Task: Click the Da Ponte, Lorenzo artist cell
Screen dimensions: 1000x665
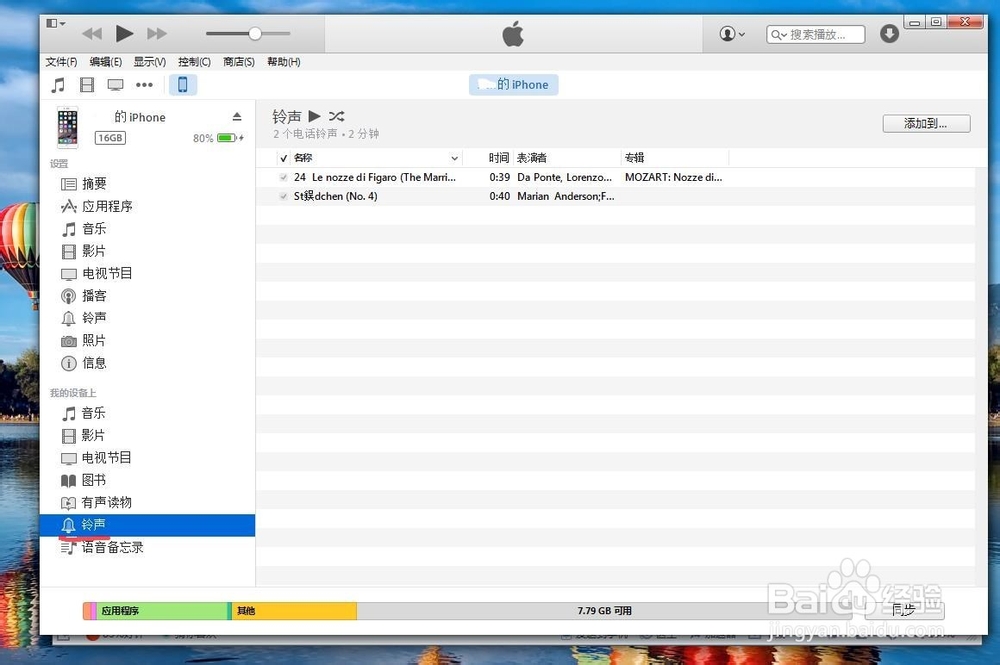Action: click(x=564, y=177)
